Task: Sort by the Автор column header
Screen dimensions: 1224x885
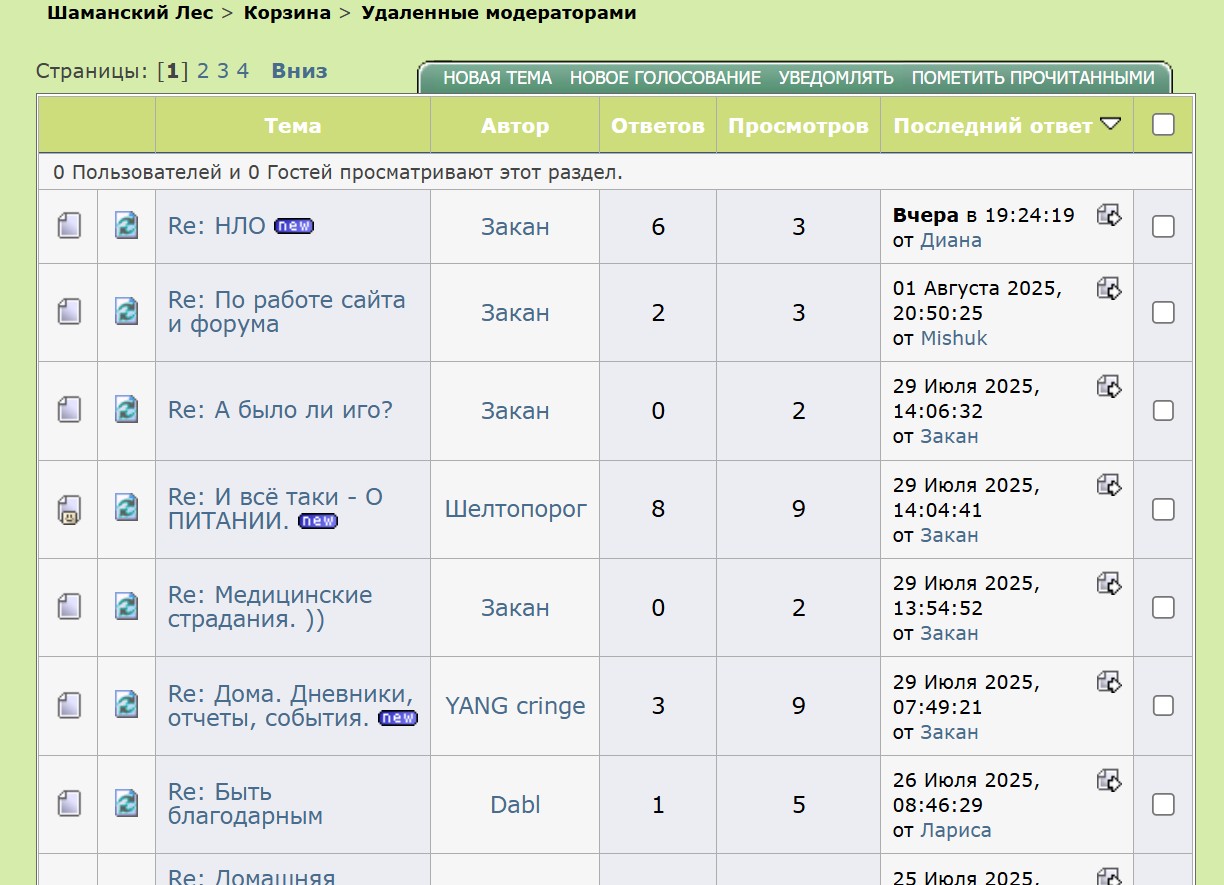Action: (515, 126)
